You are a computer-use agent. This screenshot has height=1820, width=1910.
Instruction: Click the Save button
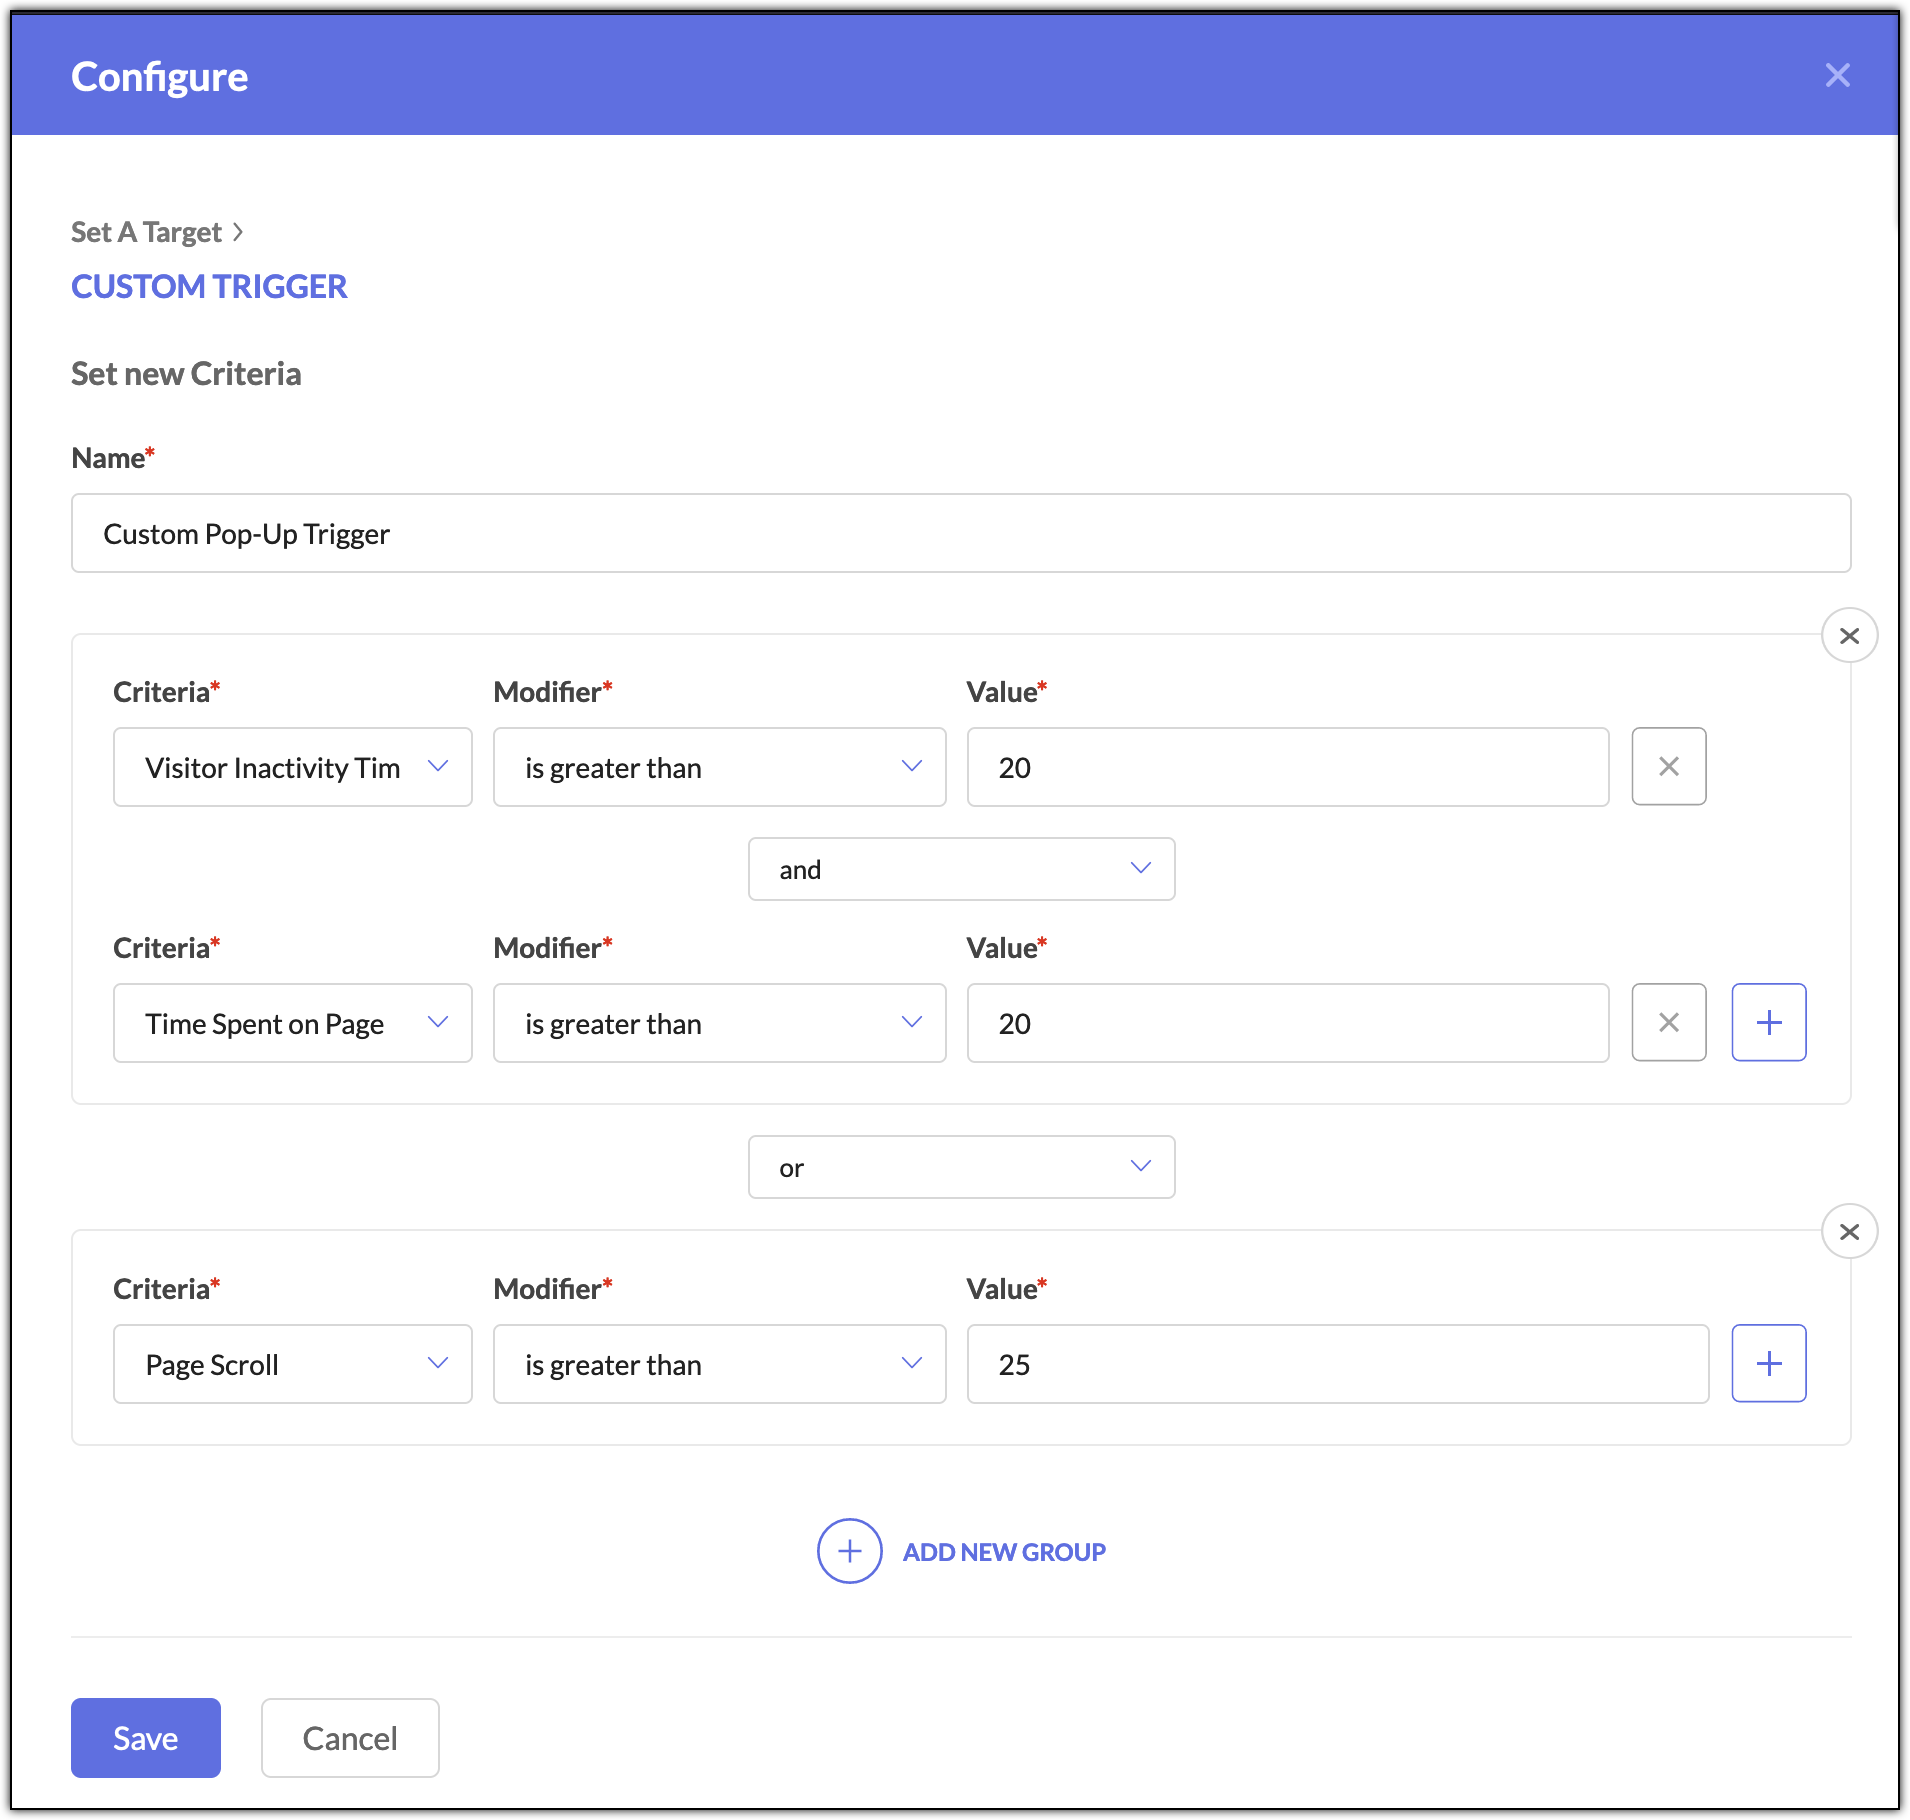click(146, 1738)
